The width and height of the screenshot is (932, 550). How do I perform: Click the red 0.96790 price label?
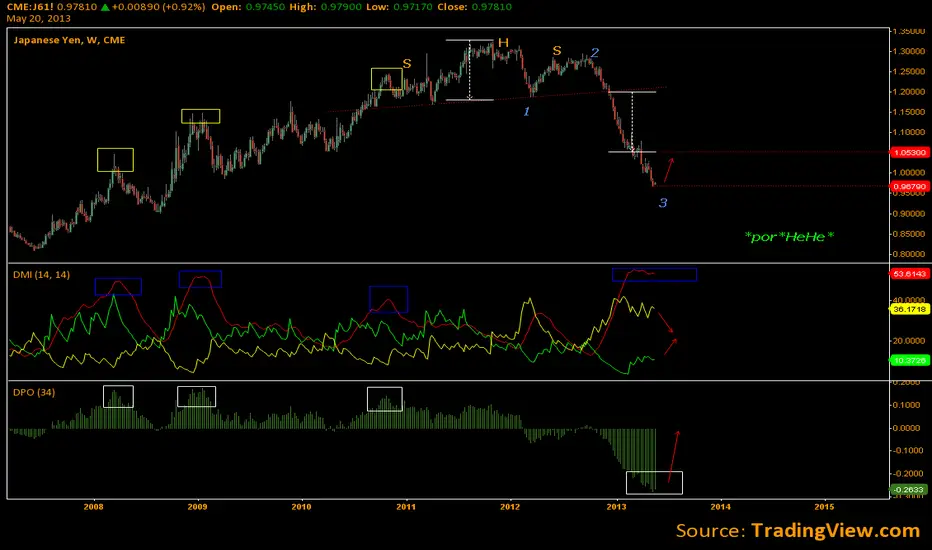click(x=908, y=186)
